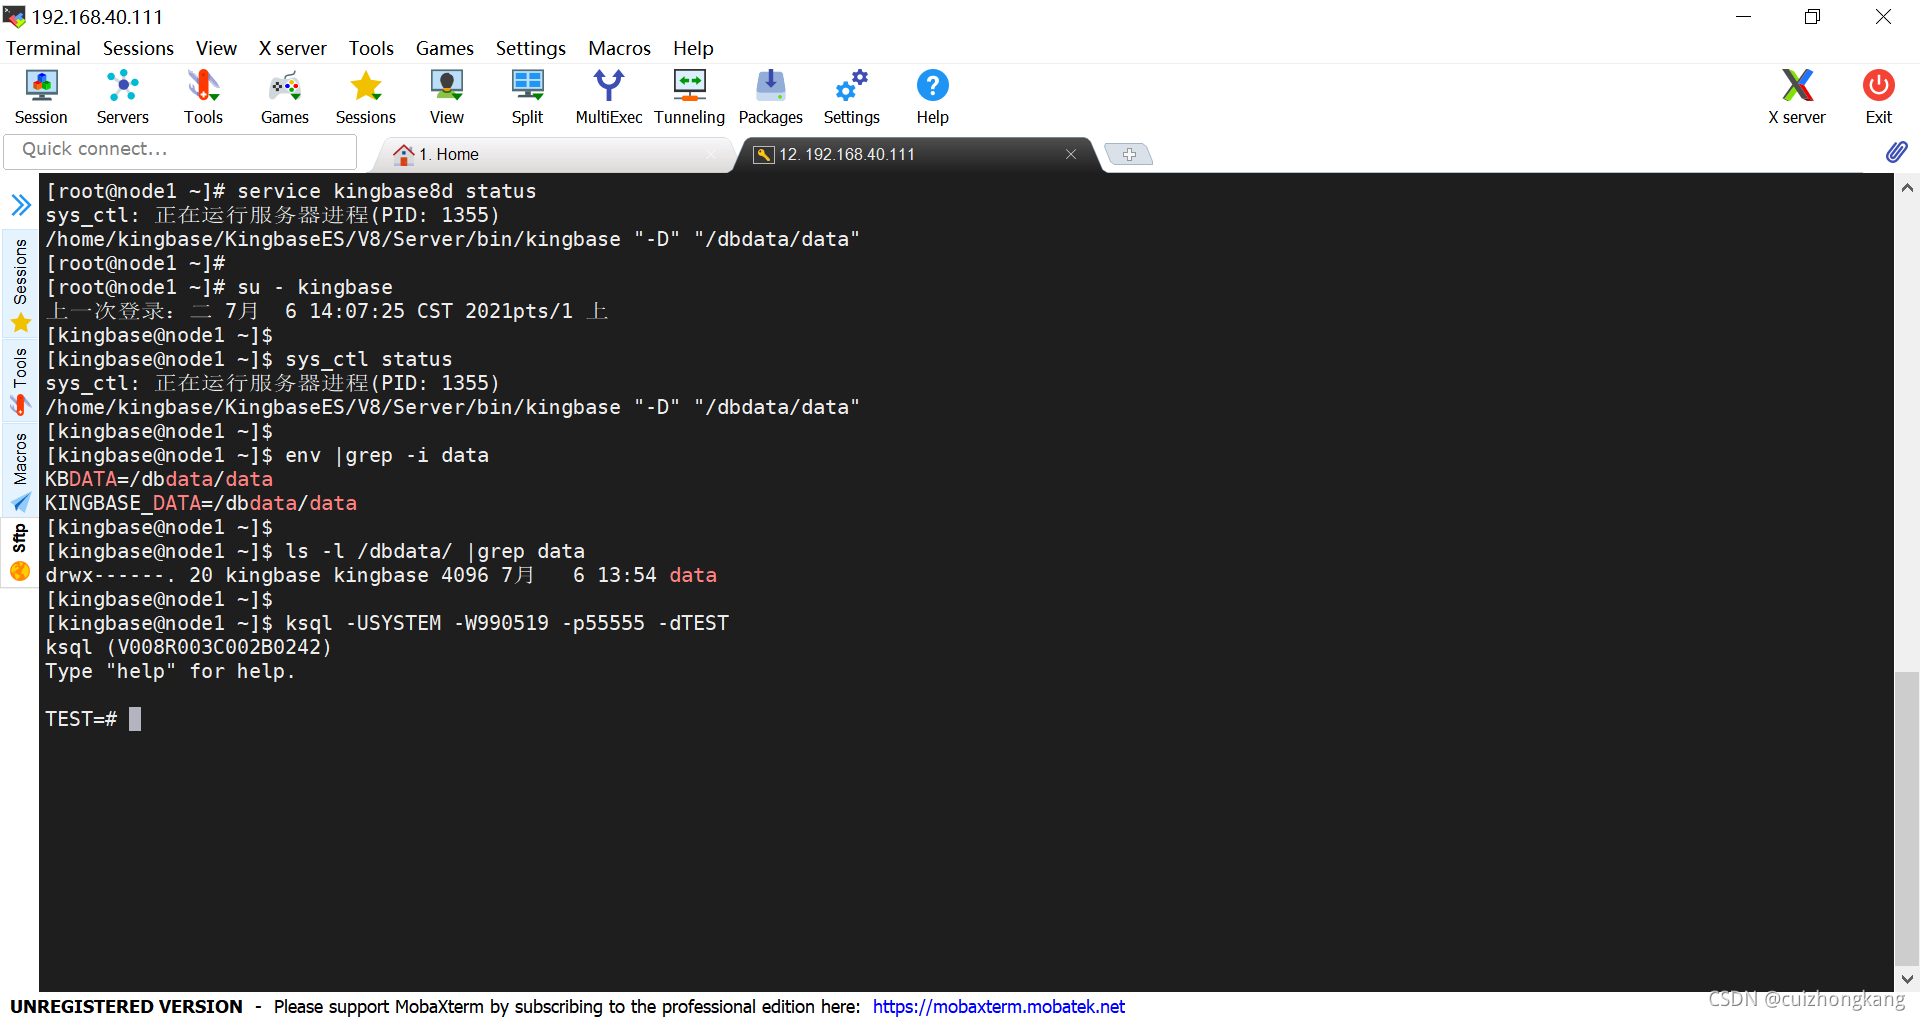The height and width of the screenshot is (1020, 1920).
Task: Open the Tunneling toolbar icon
Action: pyautogui.click(x=689, y=97)
